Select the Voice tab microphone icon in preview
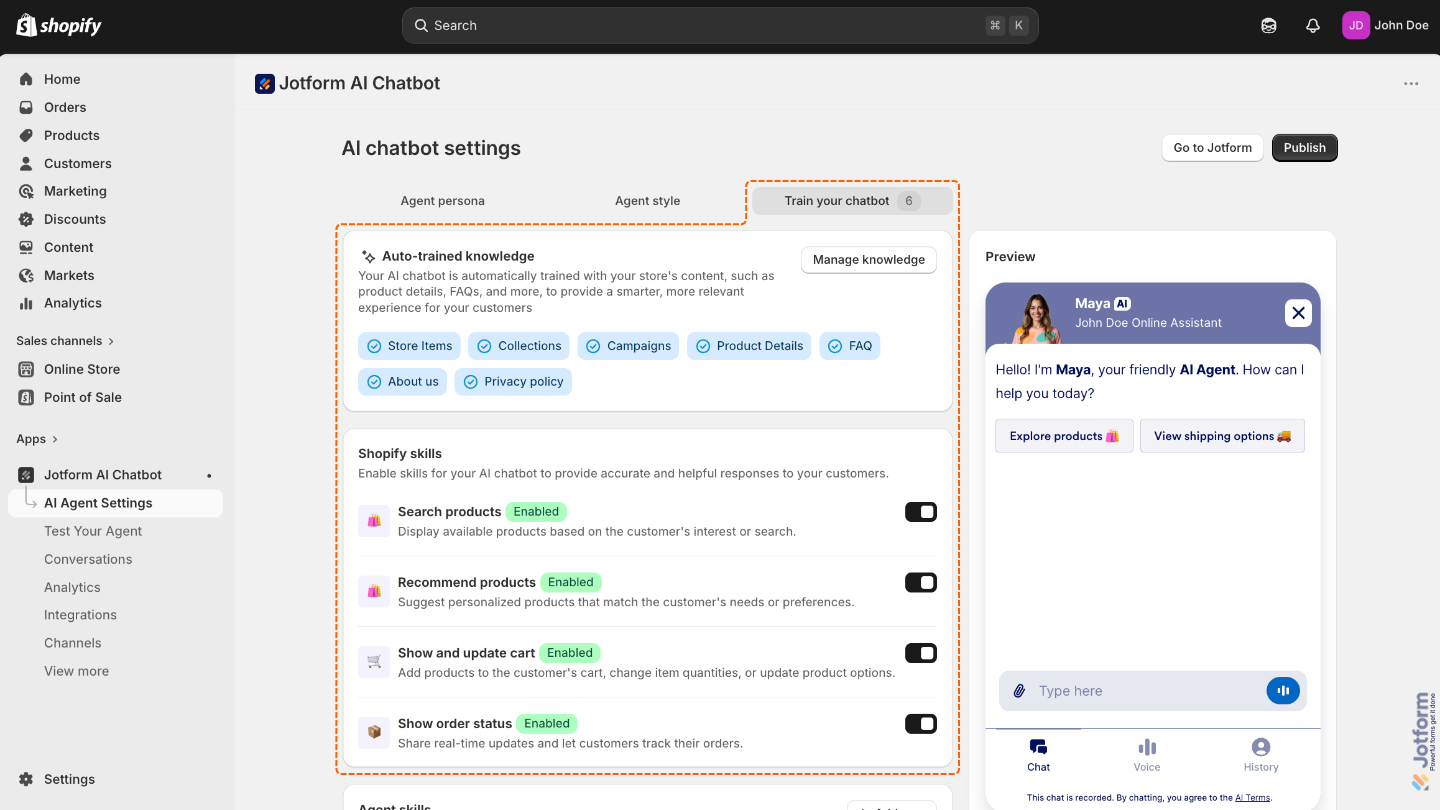This screenshot has width=1440, height=810. click(x=1146, y=748)
